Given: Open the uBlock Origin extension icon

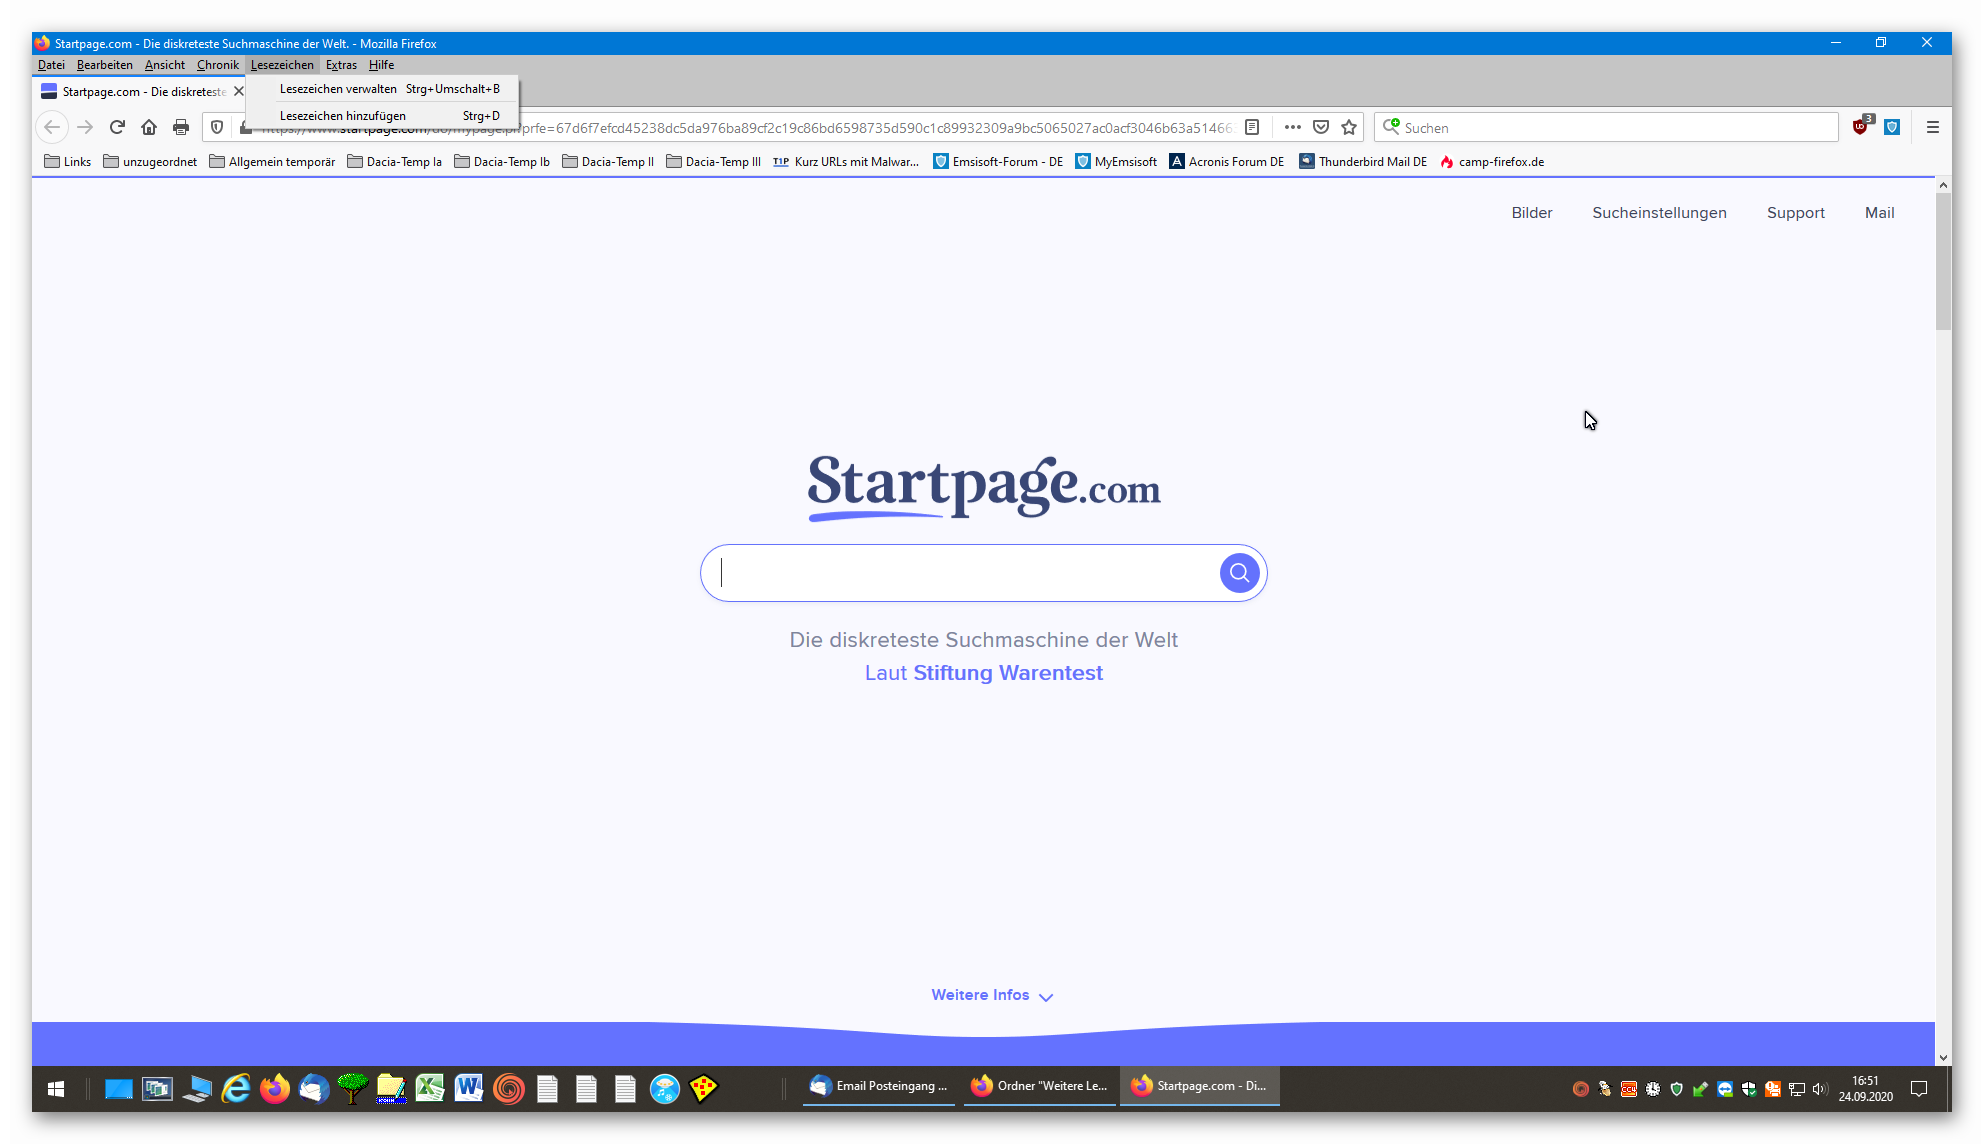Looking at the screenshot, I should 1860,127.
